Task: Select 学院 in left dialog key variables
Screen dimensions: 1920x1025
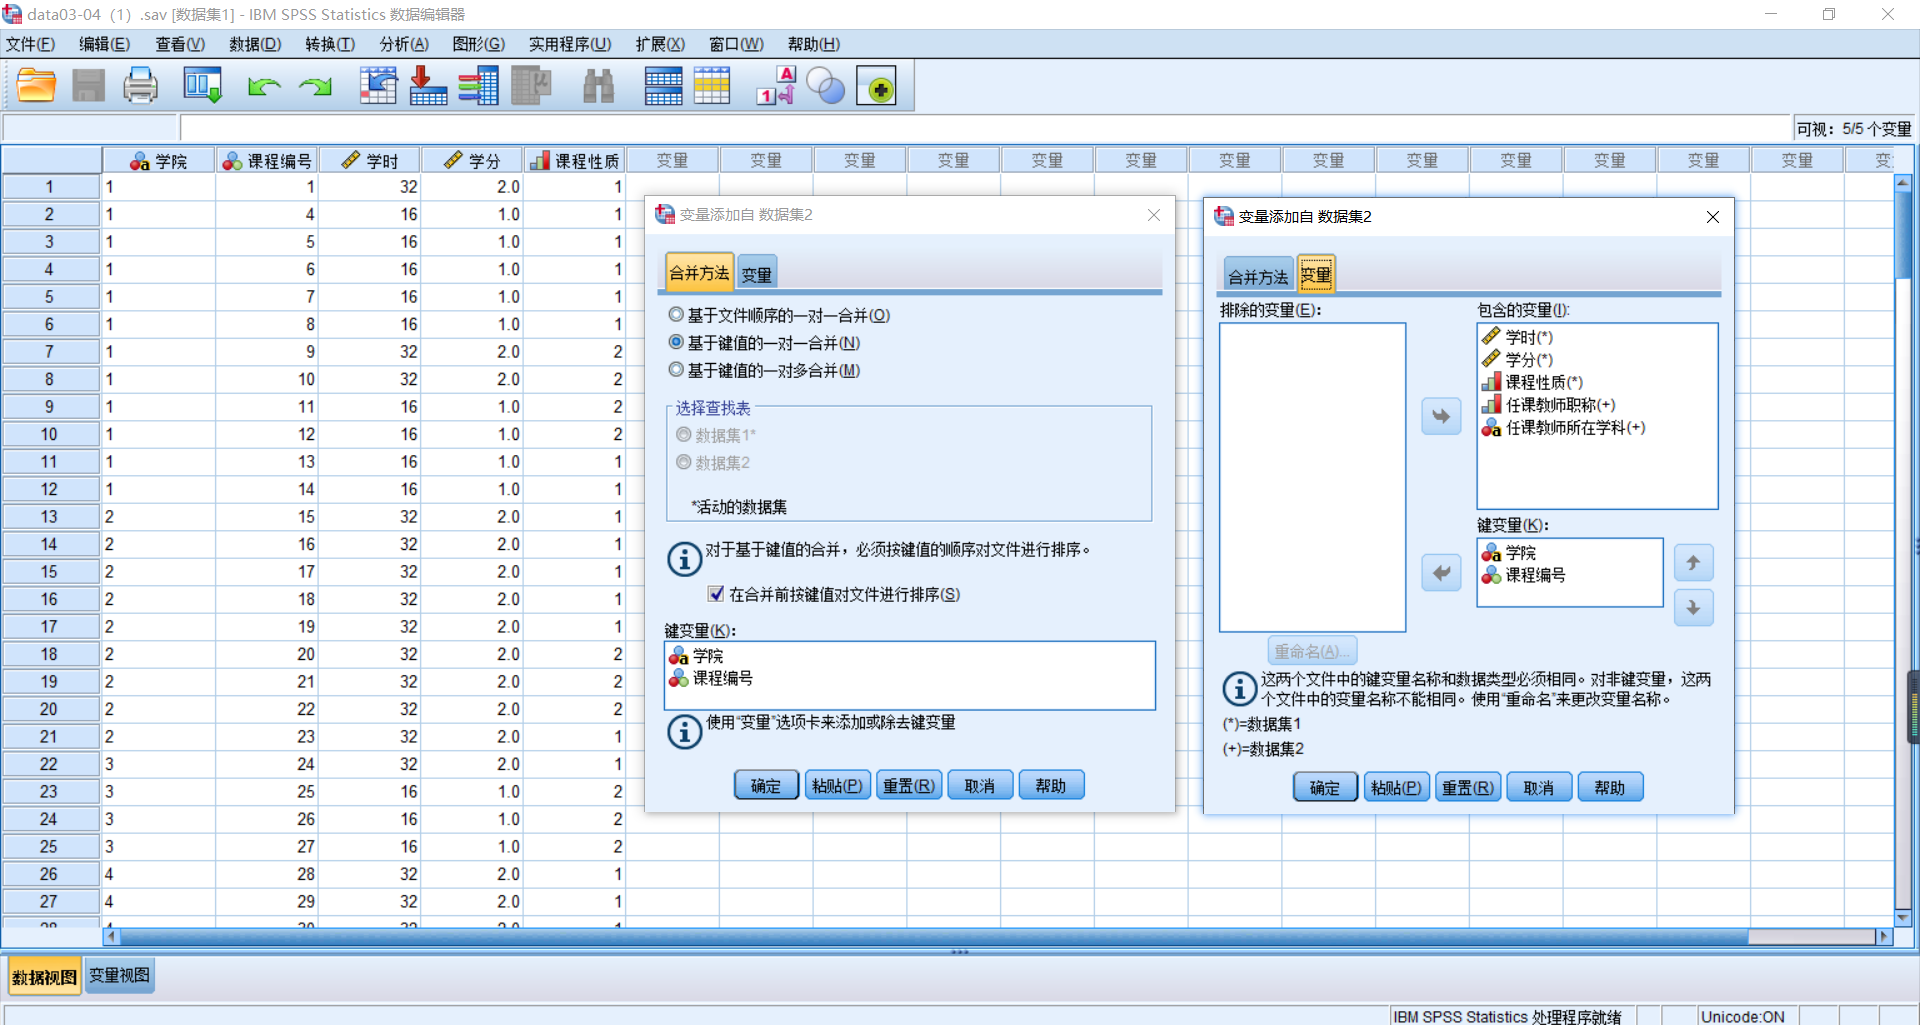Action: 697,656
